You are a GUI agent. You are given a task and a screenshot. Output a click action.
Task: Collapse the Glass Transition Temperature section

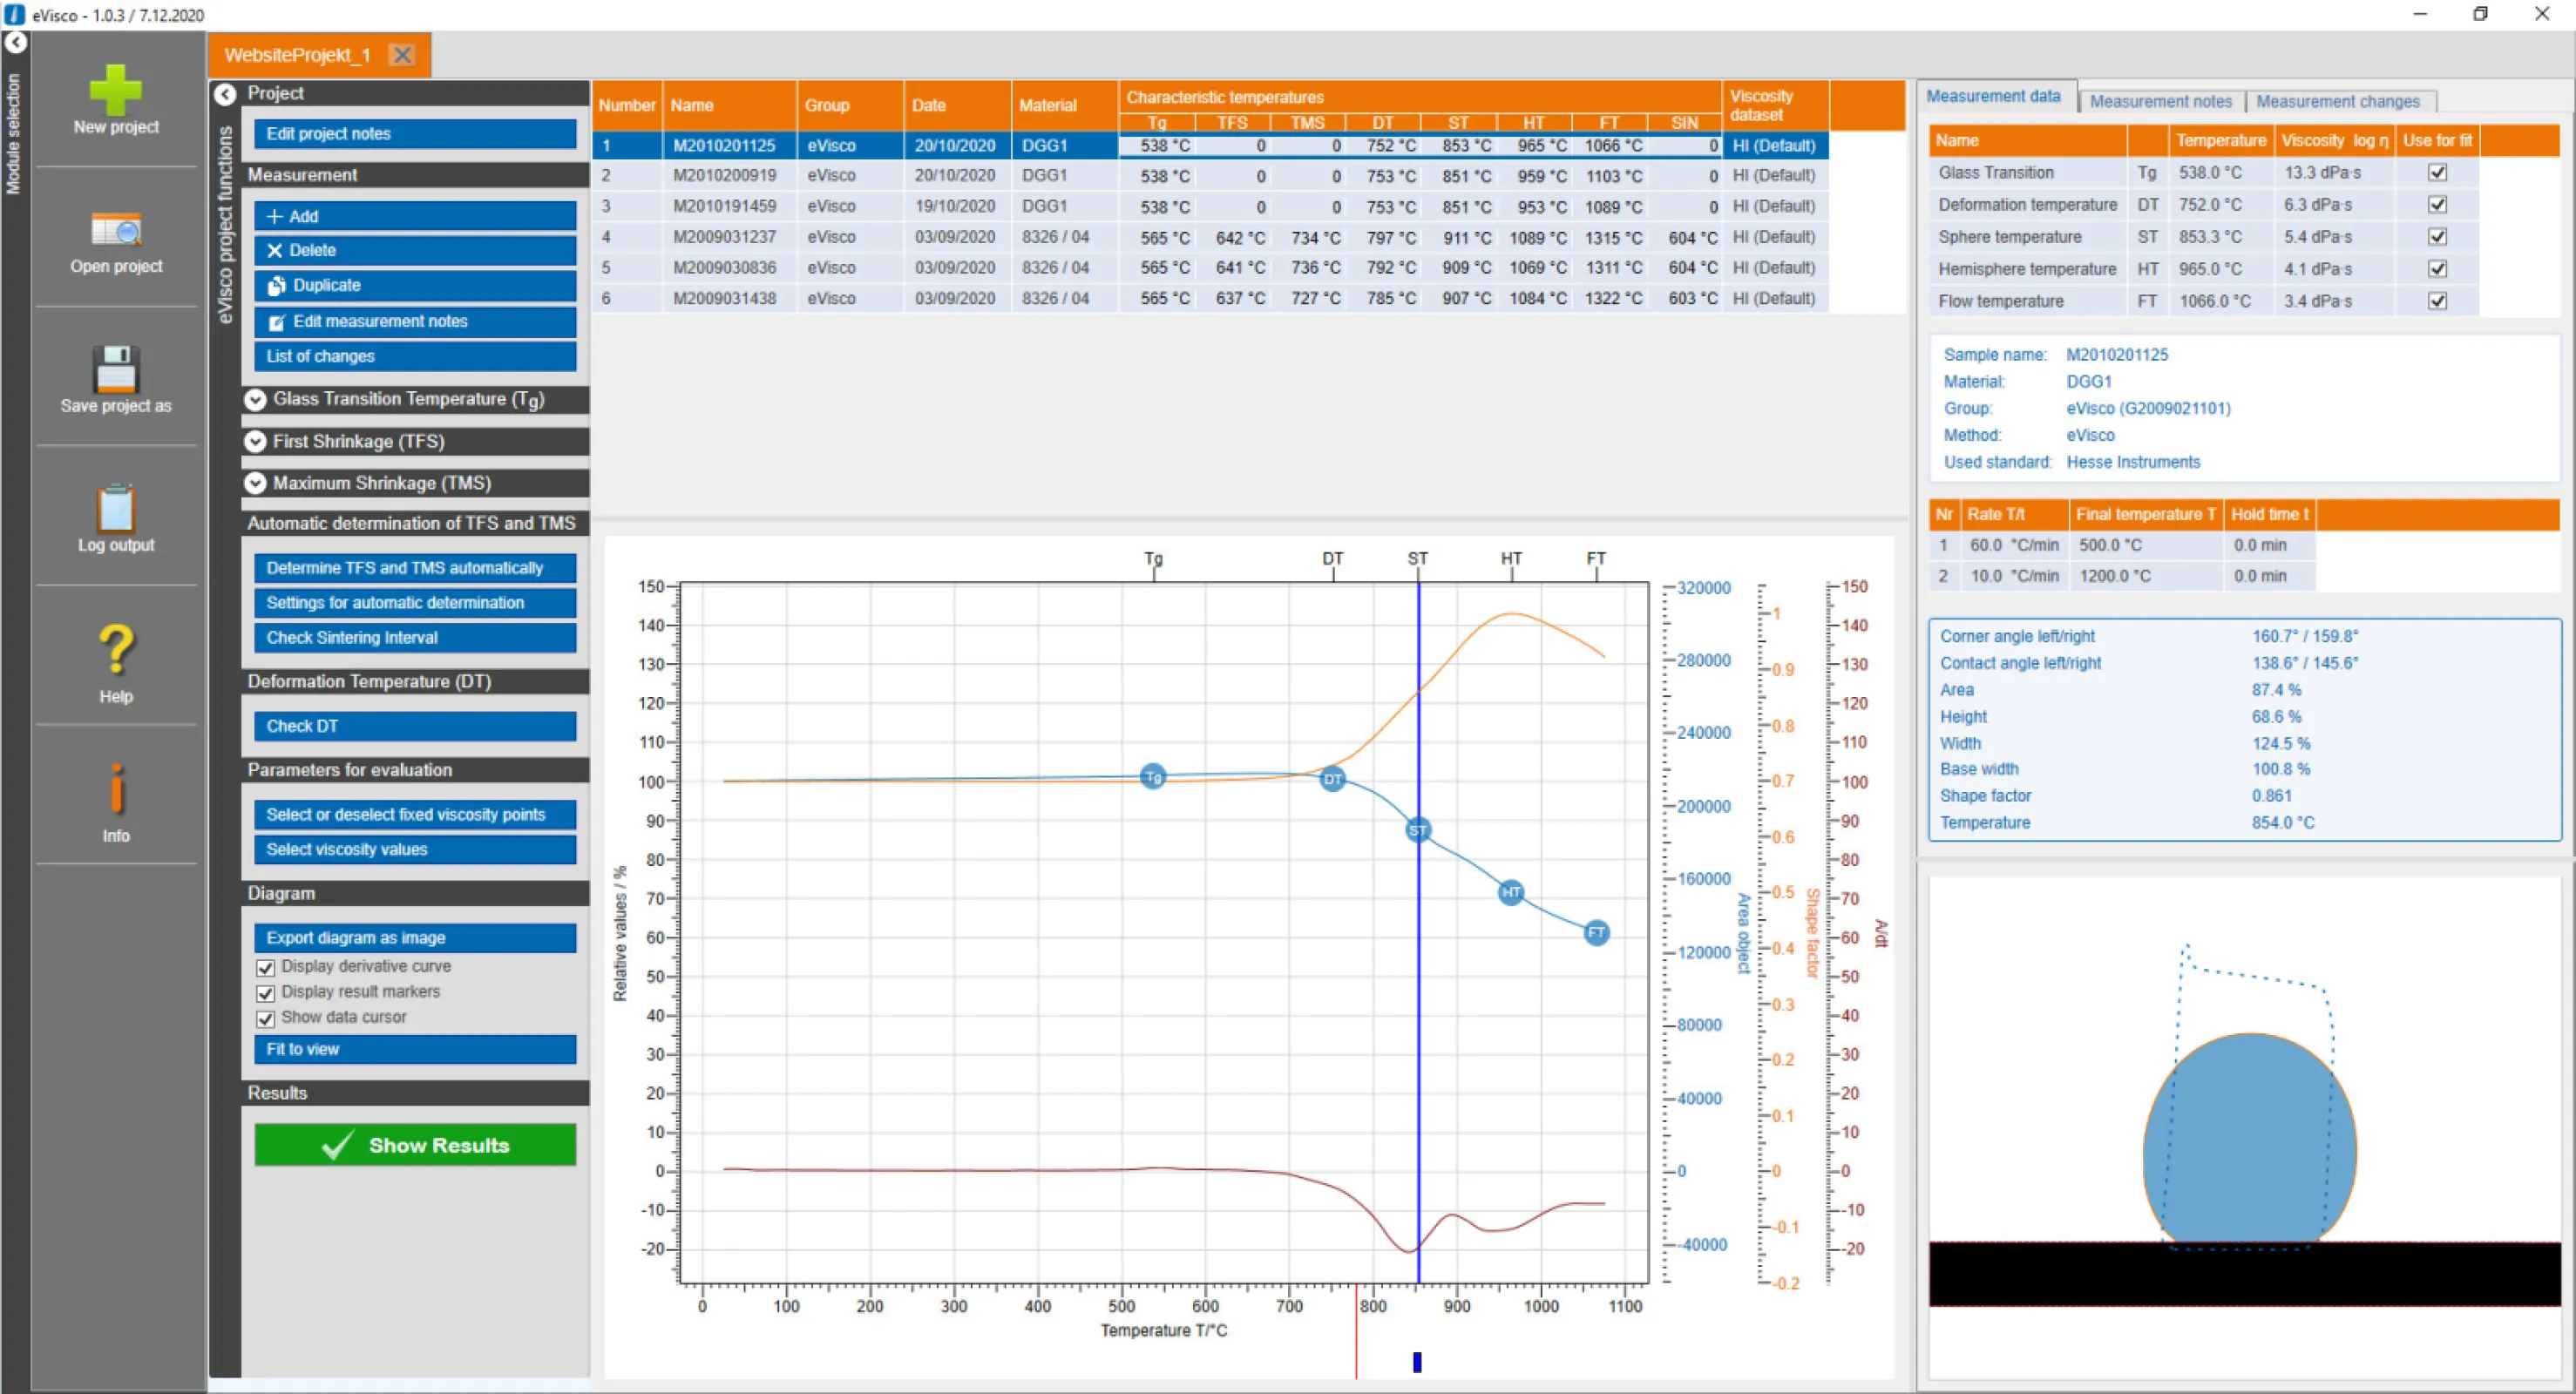click(x=256, y=399)
